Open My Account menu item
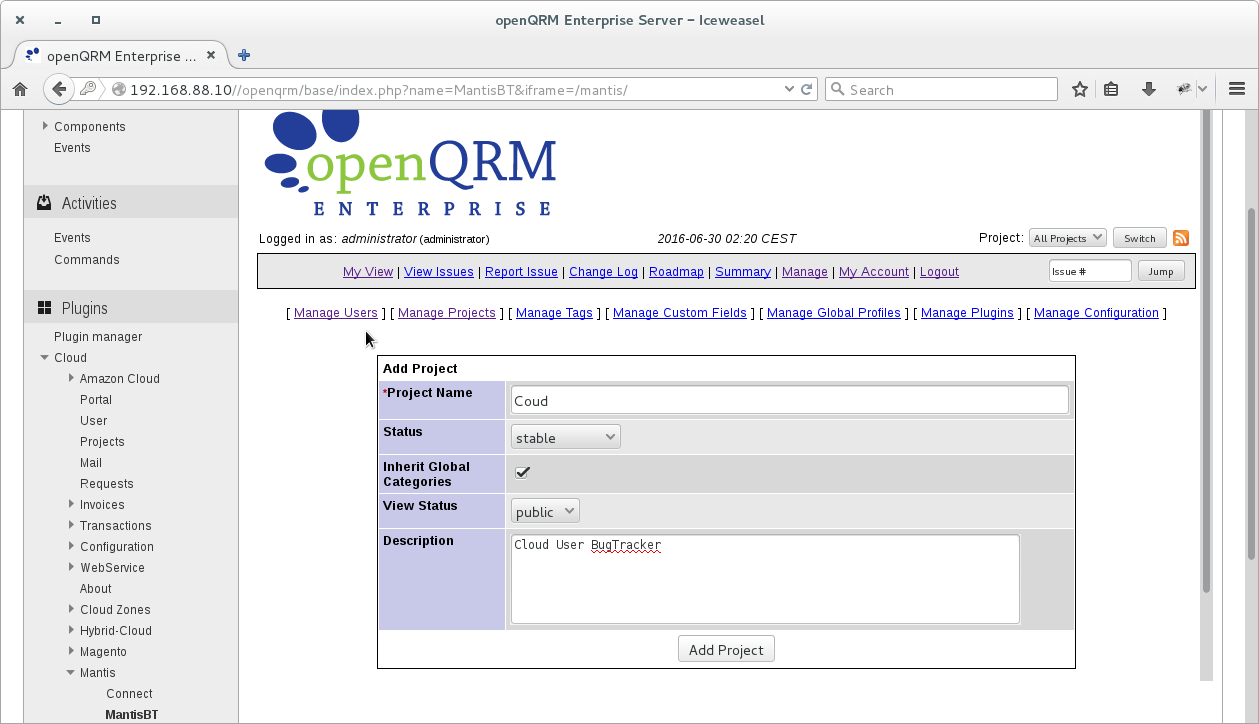Viewport: 1259px width, 724px height. click(x=874, y=271)
